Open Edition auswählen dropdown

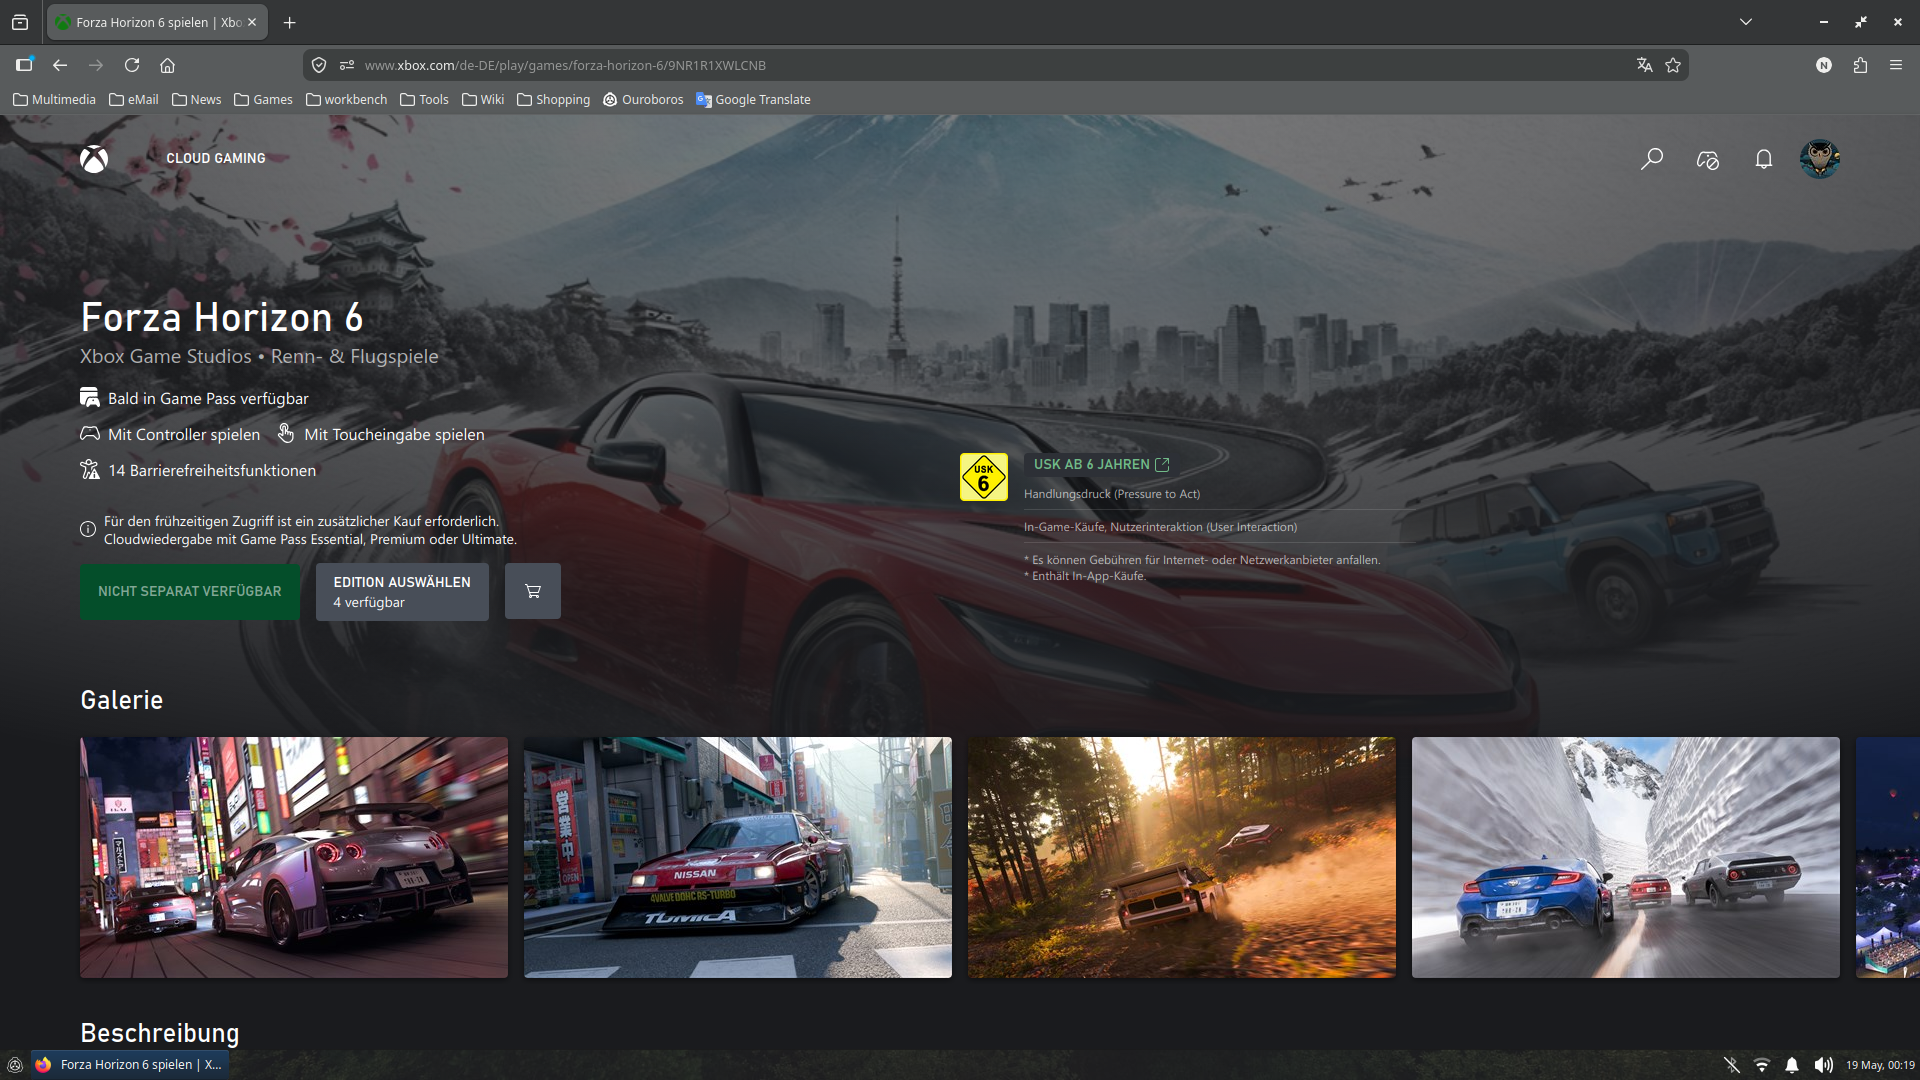point(402,592)
